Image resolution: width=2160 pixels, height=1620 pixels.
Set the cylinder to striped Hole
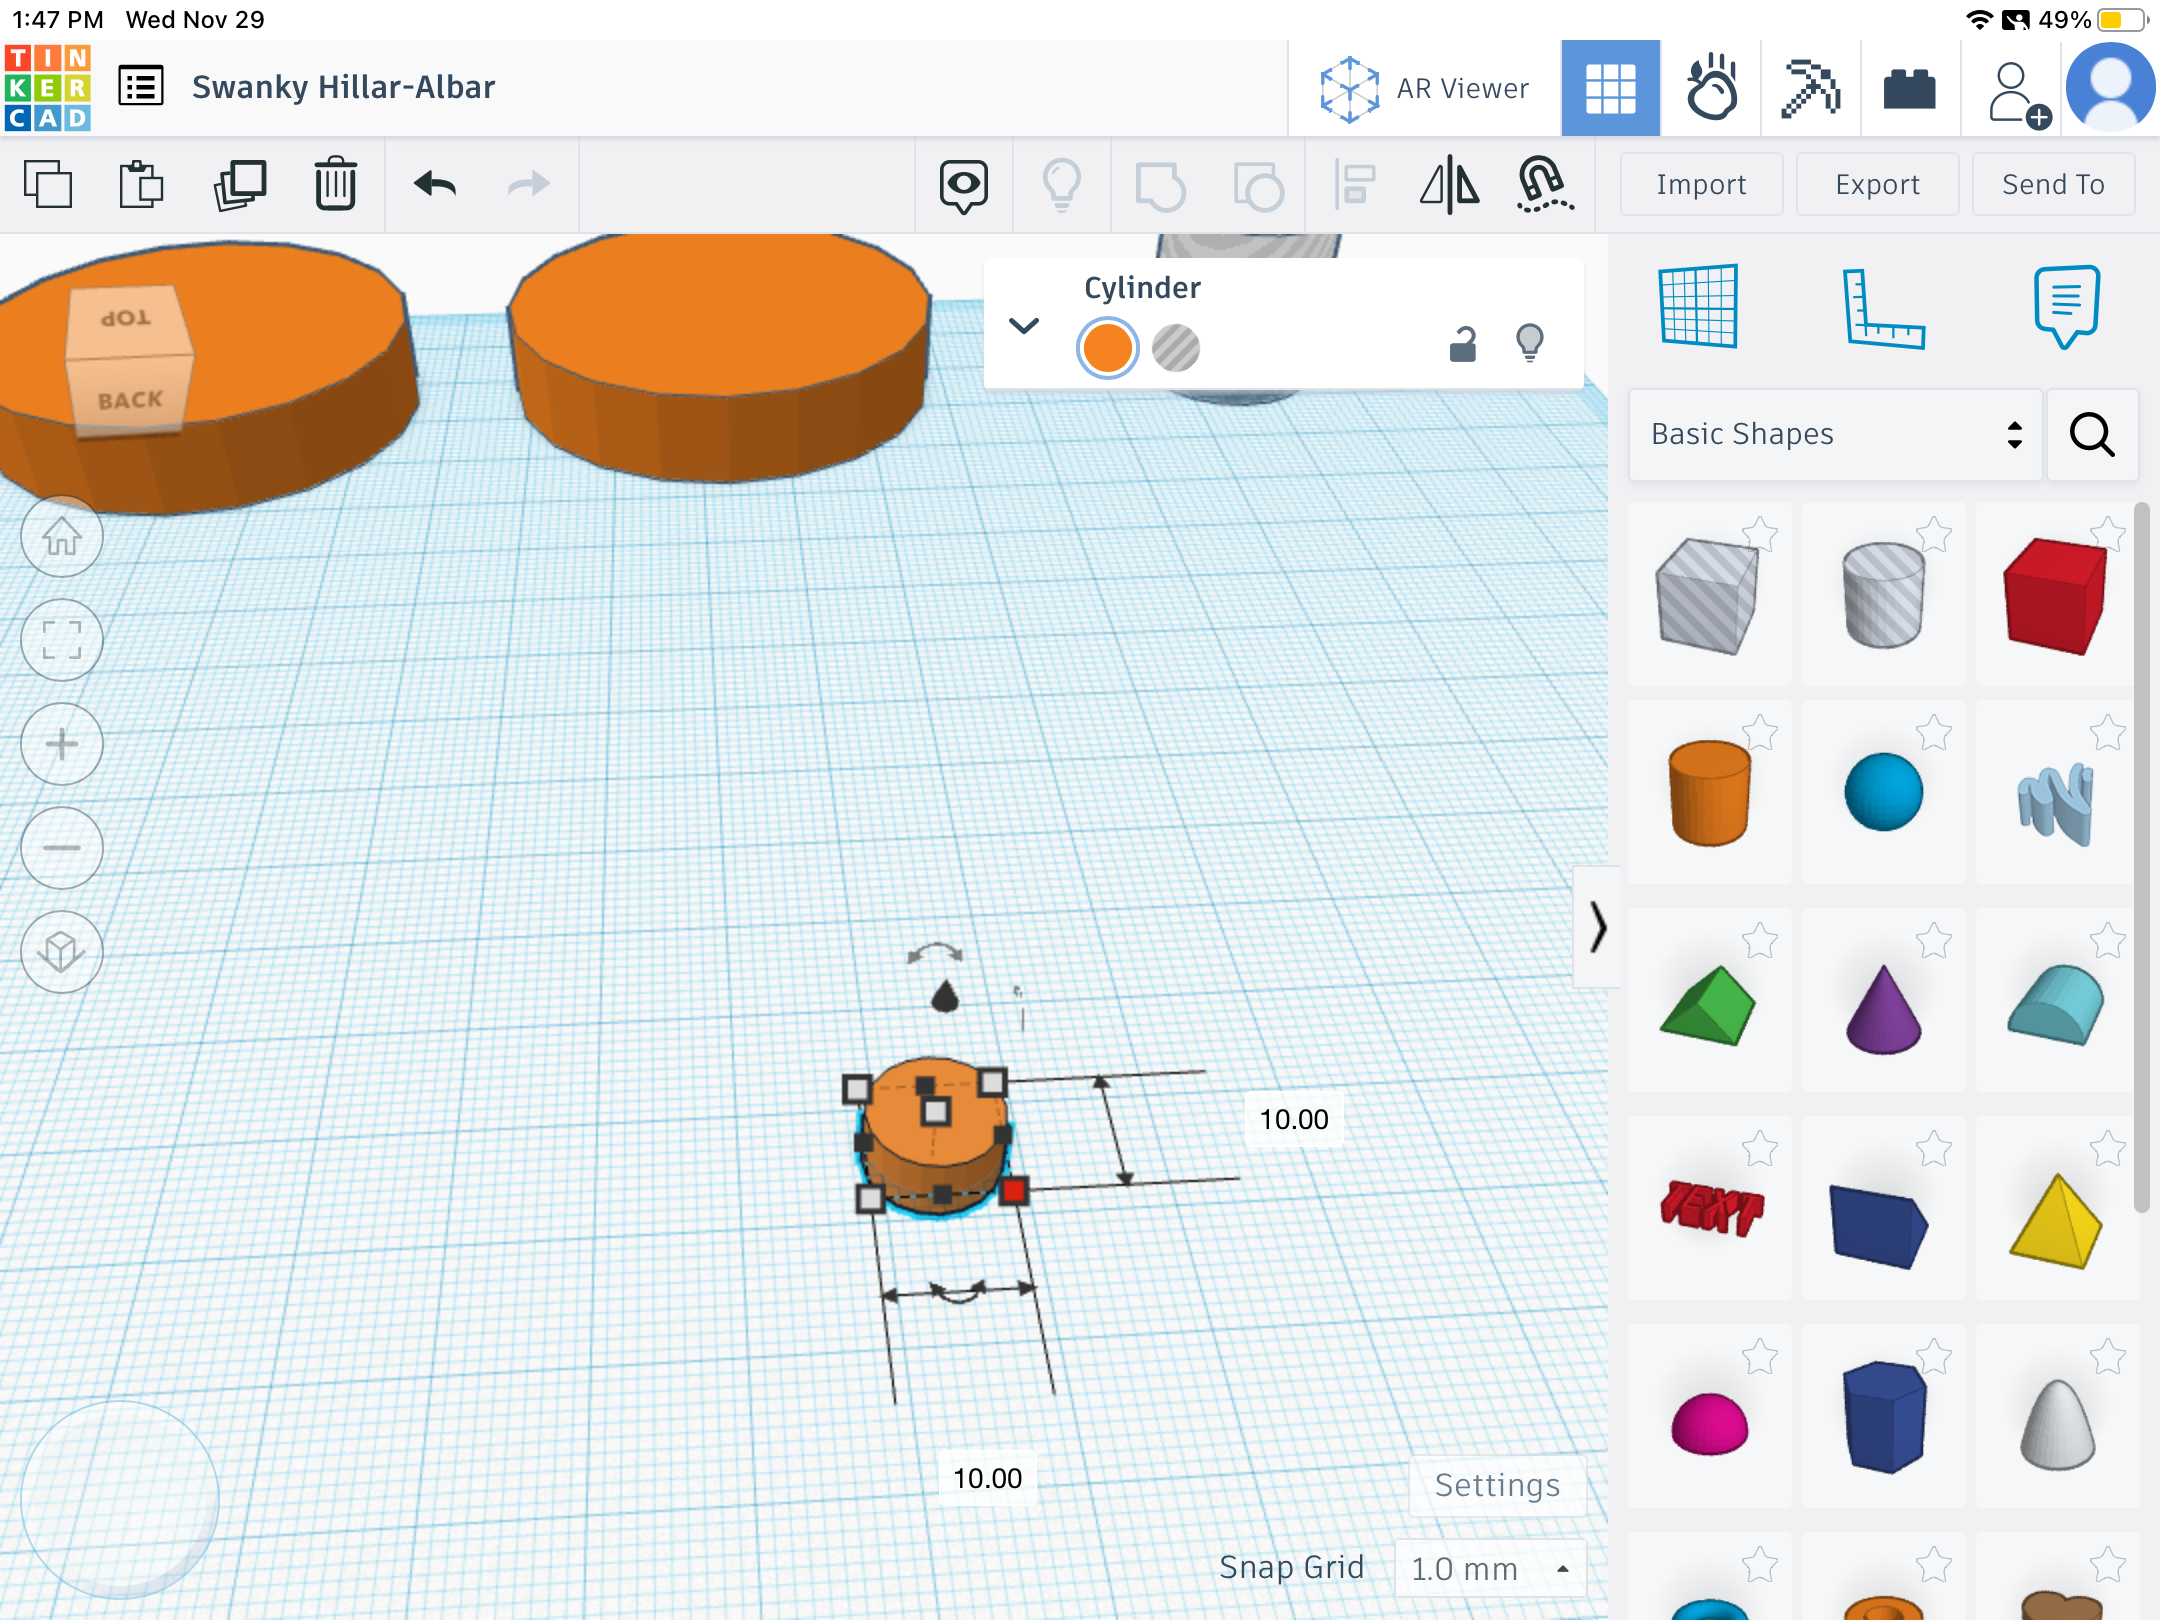pyautogui.click(x=1176, y=348)
